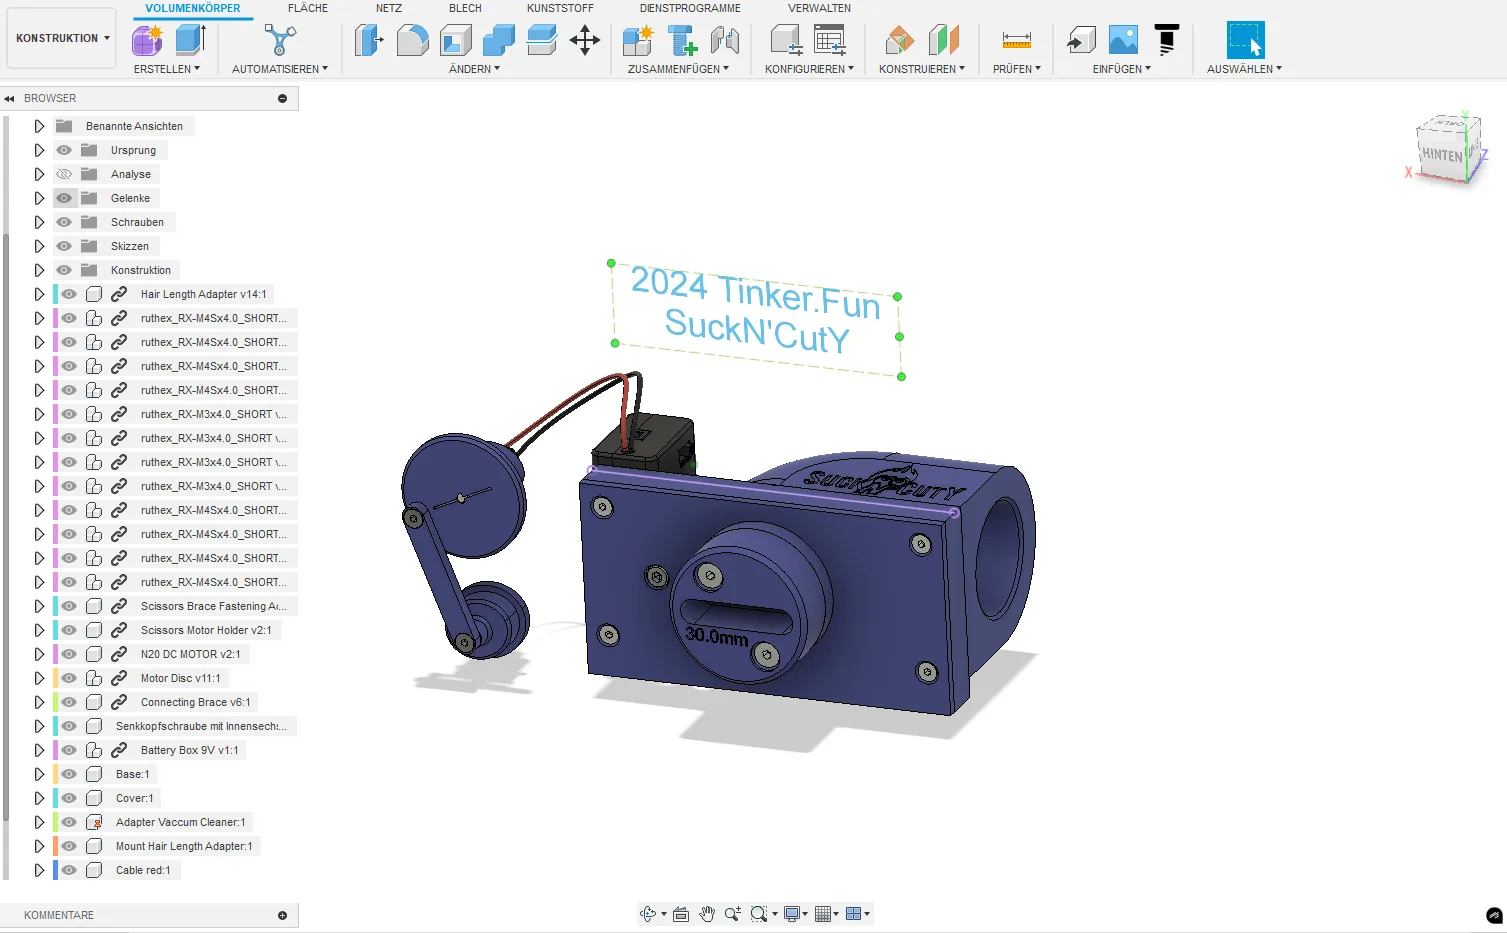The height and width of the screenshot is (933, 1507).
Task: Open the PRÜFEN dropdown menu
Action: [x=1017, y=69]
